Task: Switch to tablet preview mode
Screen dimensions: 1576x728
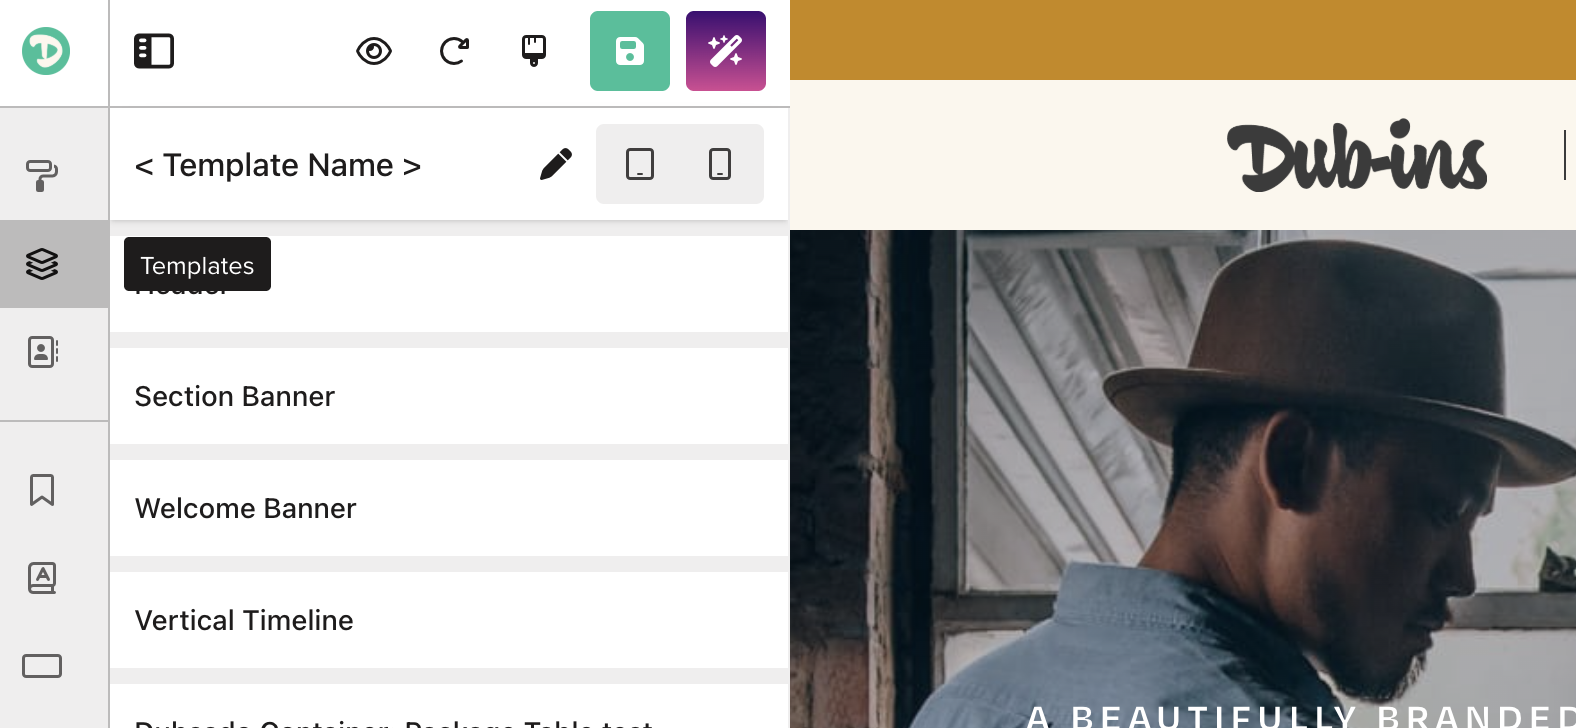Action: point(640,164)
